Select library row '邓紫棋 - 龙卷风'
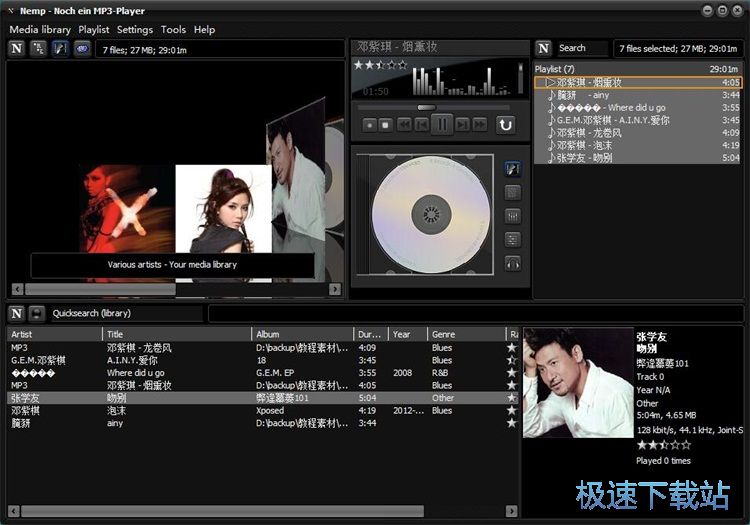750x525 pixels. 263,348
